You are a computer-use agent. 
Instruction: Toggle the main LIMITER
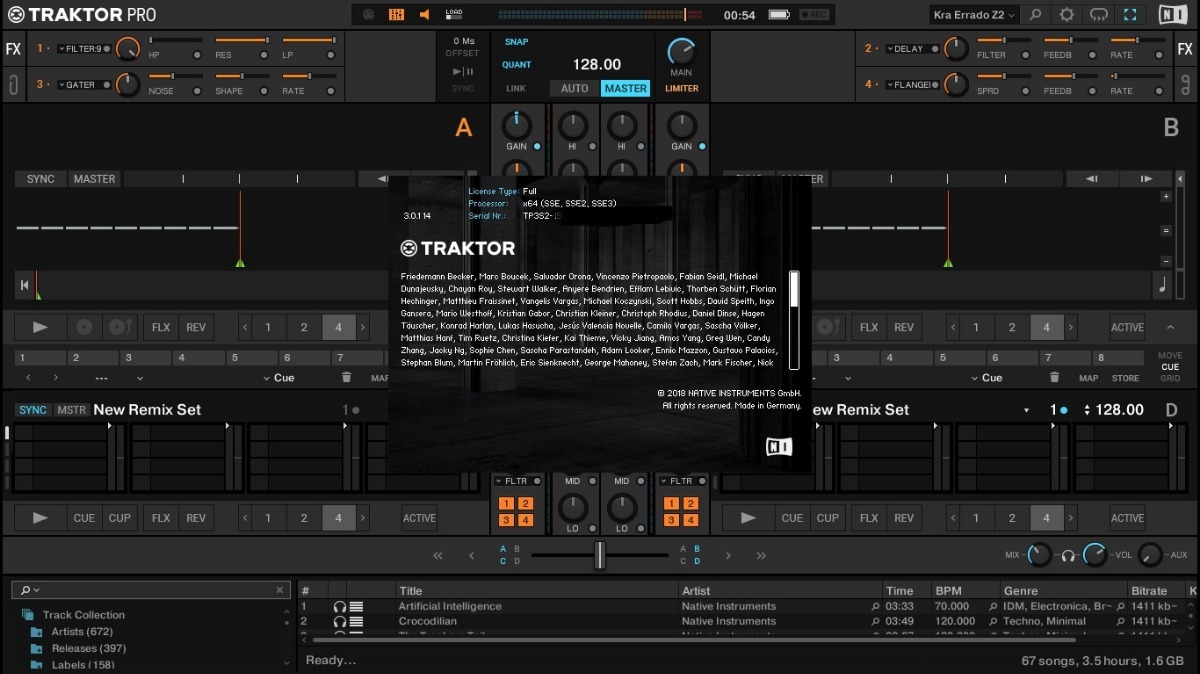681,88
